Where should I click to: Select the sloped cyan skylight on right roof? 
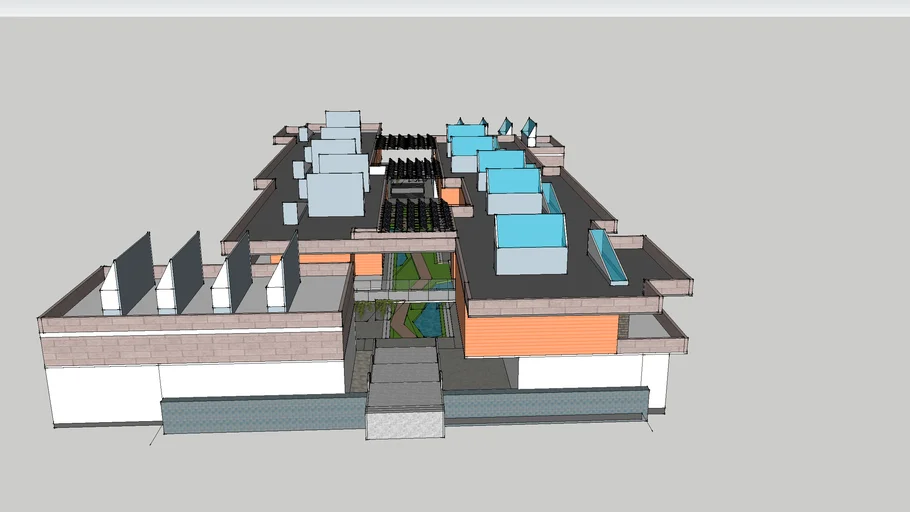608,257
